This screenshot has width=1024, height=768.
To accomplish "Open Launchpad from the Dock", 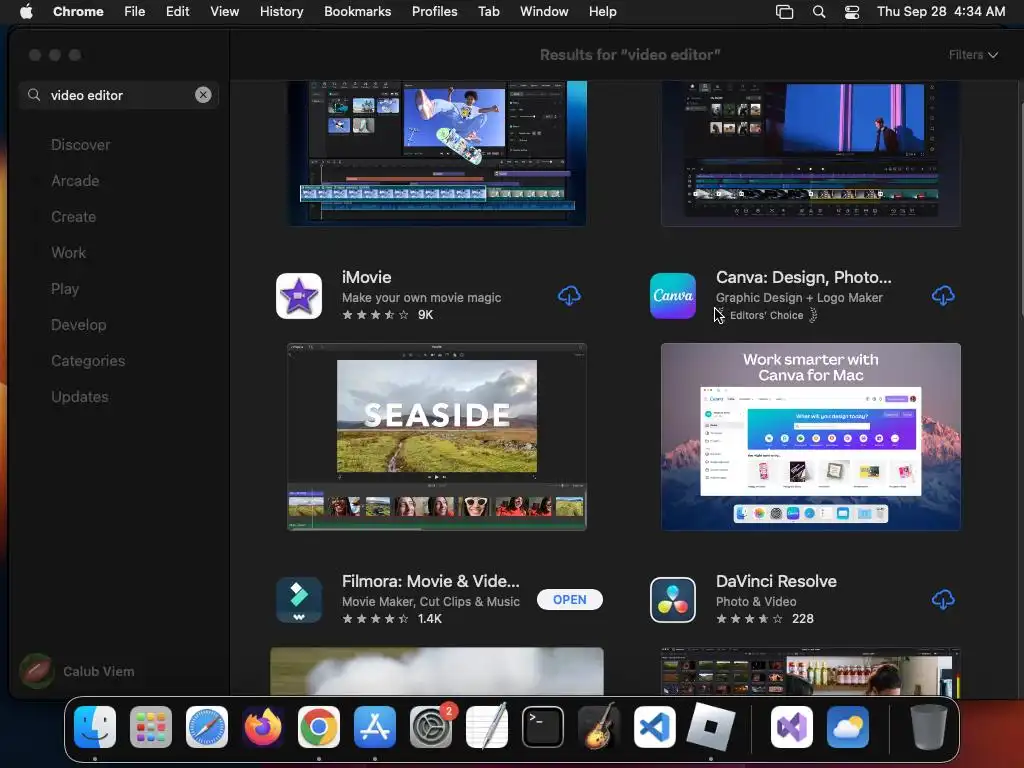I will point(151,727).
